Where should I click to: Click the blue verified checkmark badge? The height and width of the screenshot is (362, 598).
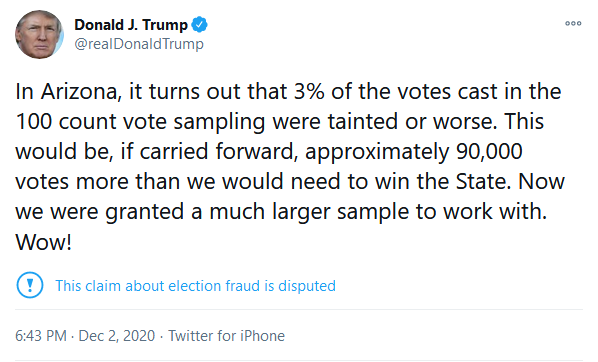[x=199, y=24]
